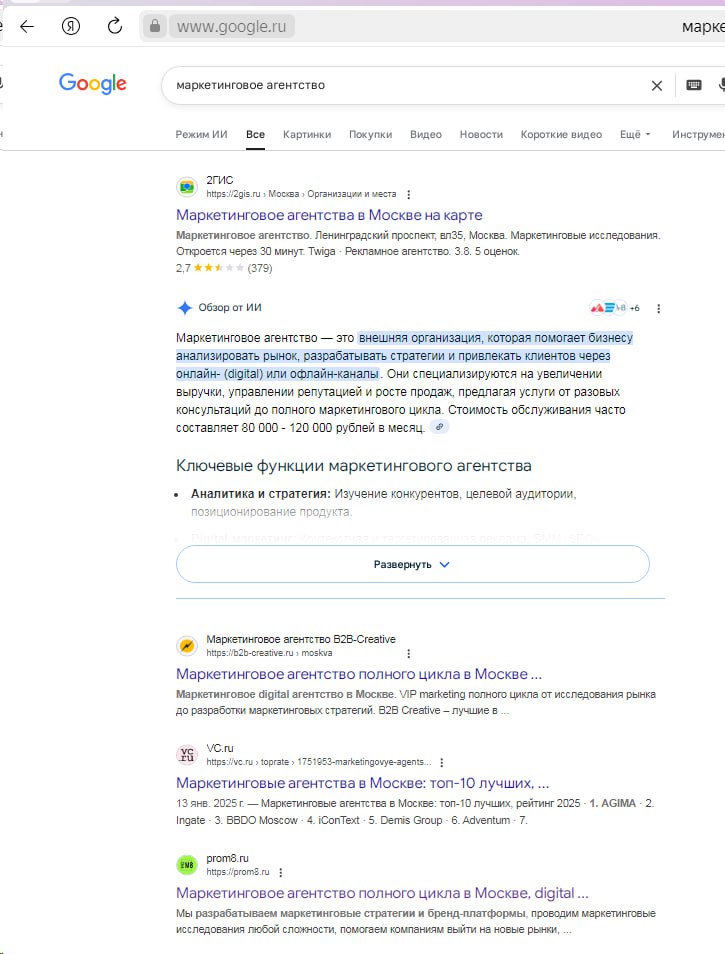The width and height of the screenshot is (725, 954).
Task: Open the VC.ru top-10 agencies link
Action: pyautogui.click(x=362, y=782)
